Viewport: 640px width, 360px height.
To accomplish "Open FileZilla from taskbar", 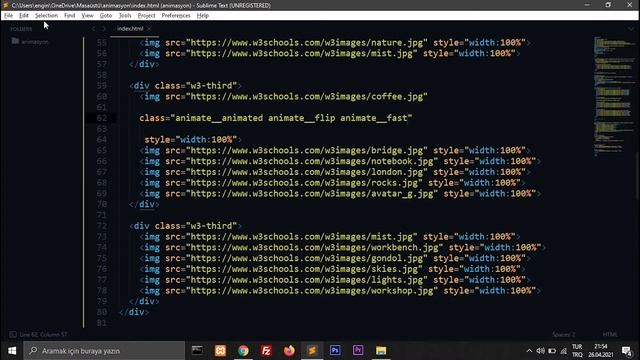I will coord(266,351).
